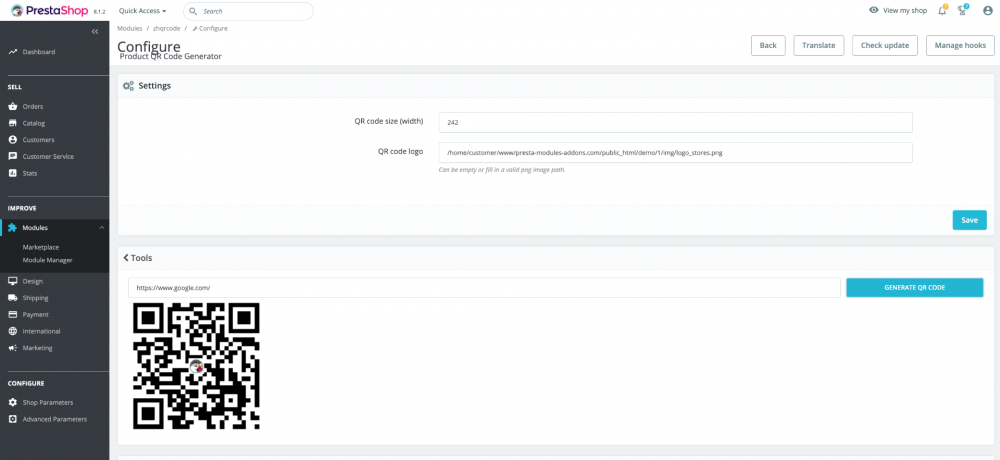Click the eye icon beside View my shop

click(874, 11)
